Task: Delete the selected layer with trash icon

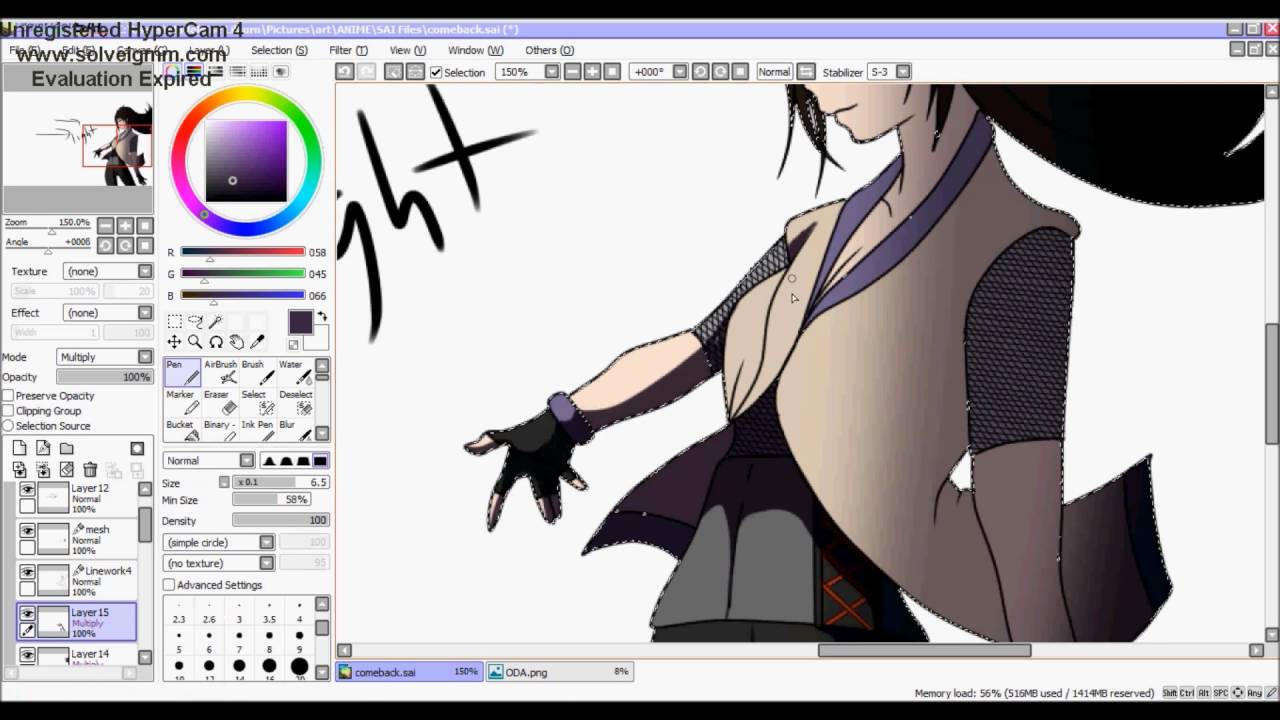Action: (x=90, y=470)
